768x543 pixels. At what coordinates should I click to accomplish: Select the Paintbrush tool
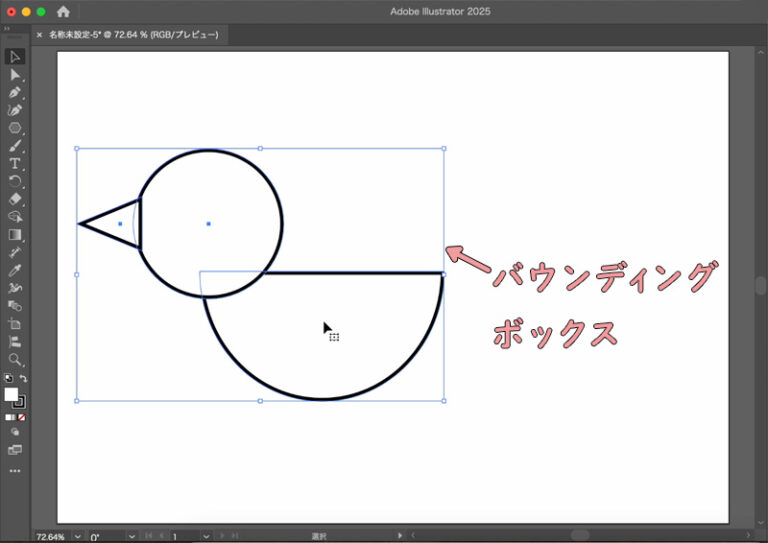click(15, 146)
